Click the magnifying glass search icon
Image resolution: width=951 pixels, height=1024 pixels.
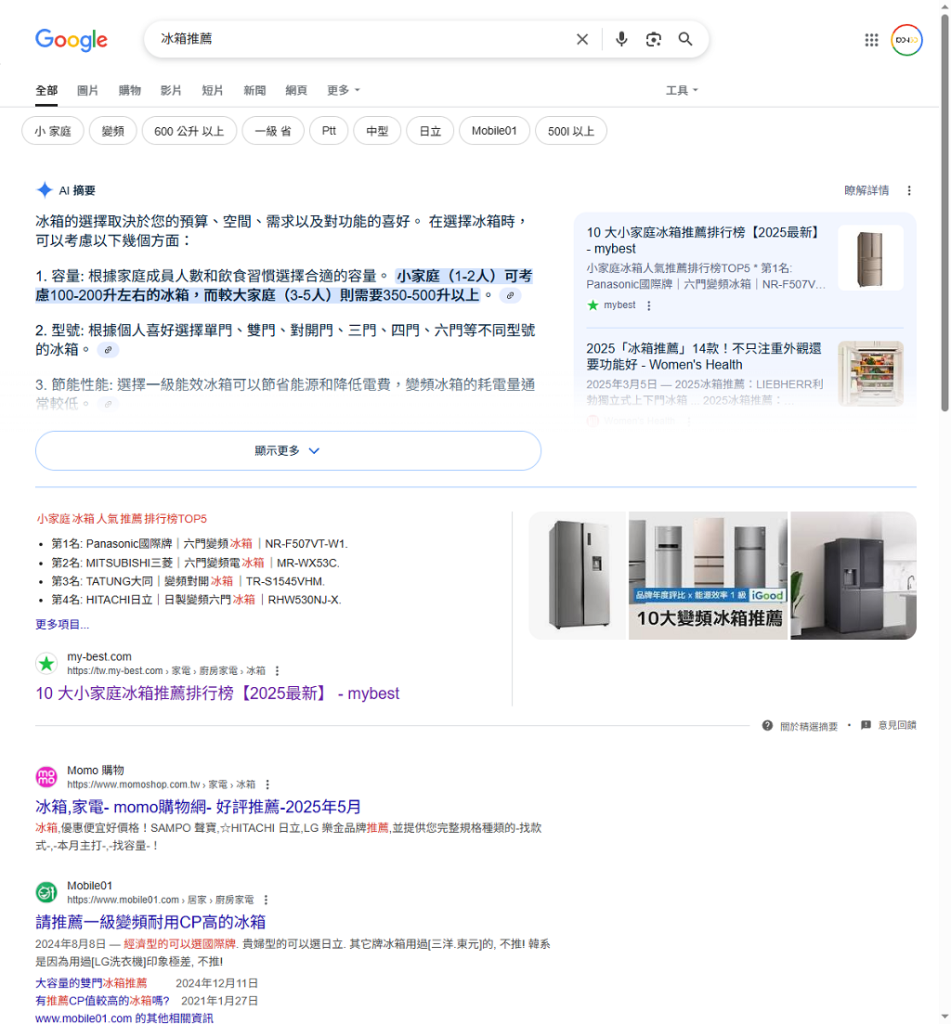[685, 39]
